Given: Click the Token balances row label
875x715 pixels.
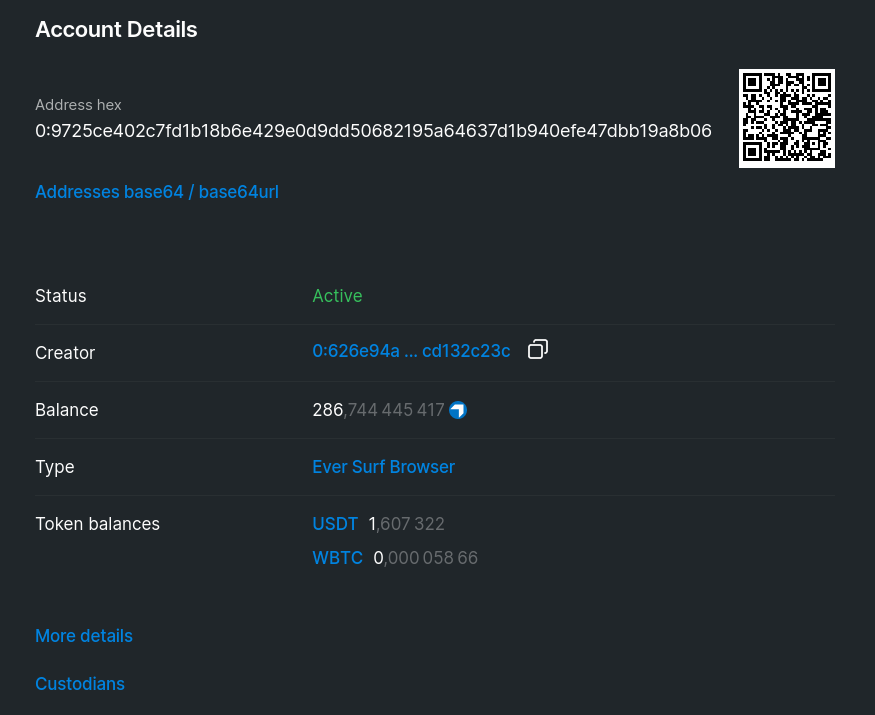Looking at the screenshot, I should click(98, 524).
